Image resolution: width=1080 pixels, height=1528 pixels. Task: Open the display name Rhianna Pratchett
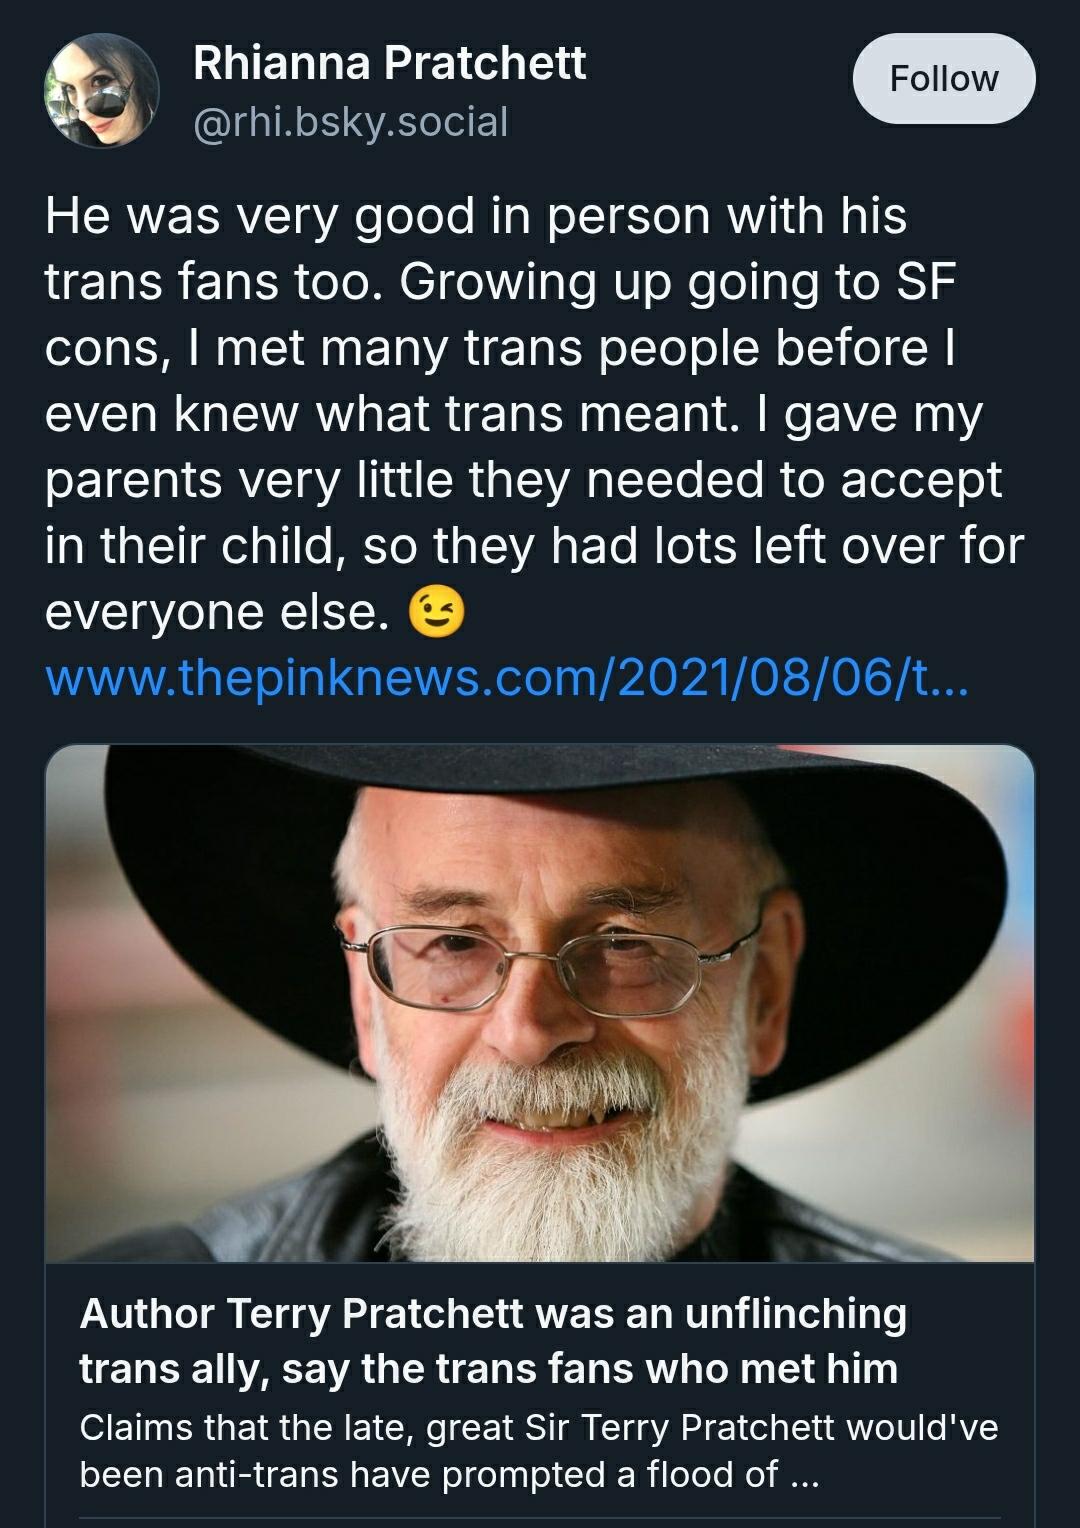[x=389, y=63]
